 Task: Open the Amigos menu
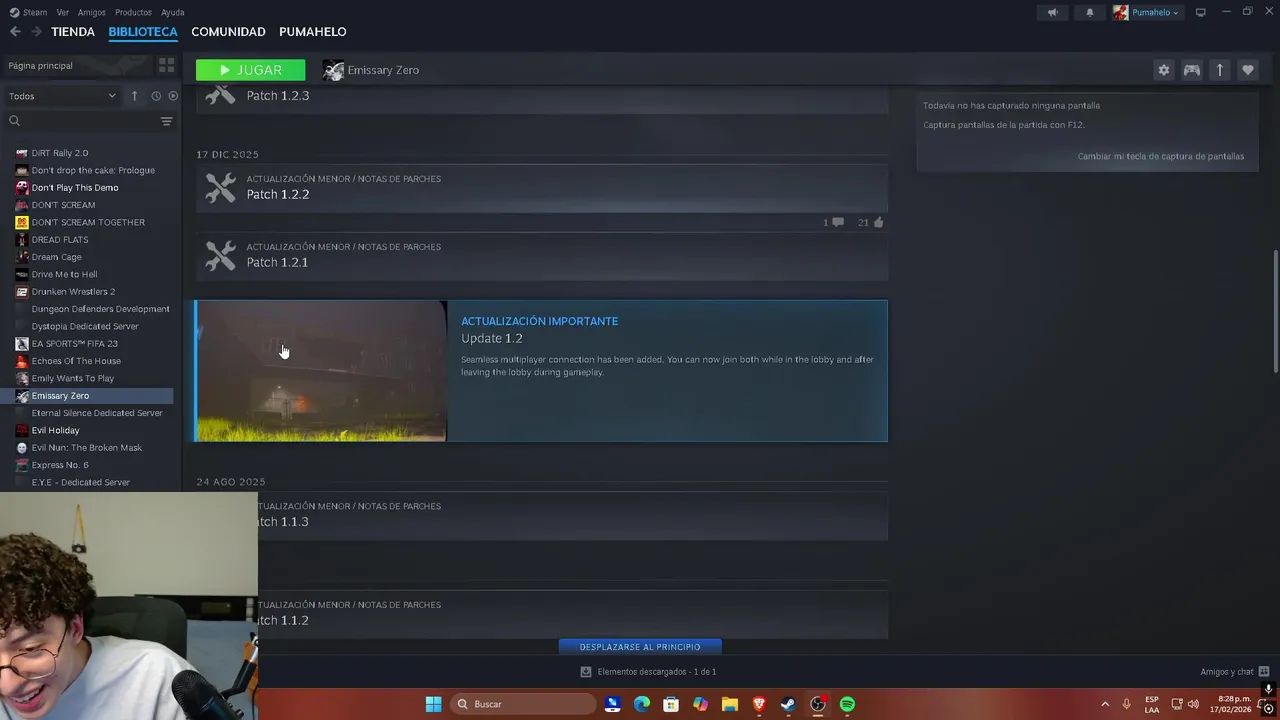coord(92,12)
